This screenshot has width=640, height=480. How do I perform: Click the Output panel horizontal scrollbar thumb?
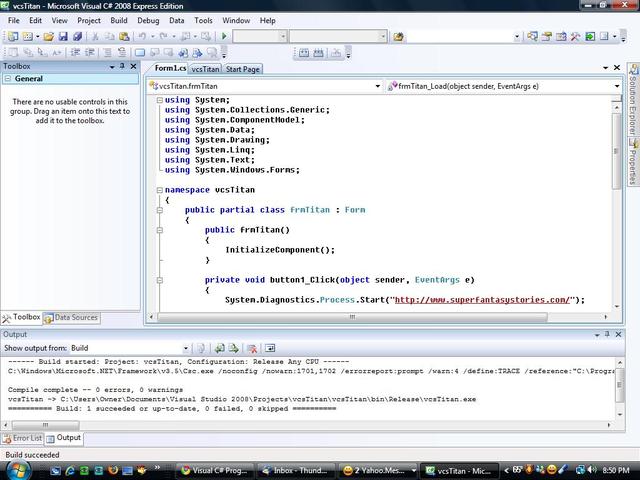point(45,425)
